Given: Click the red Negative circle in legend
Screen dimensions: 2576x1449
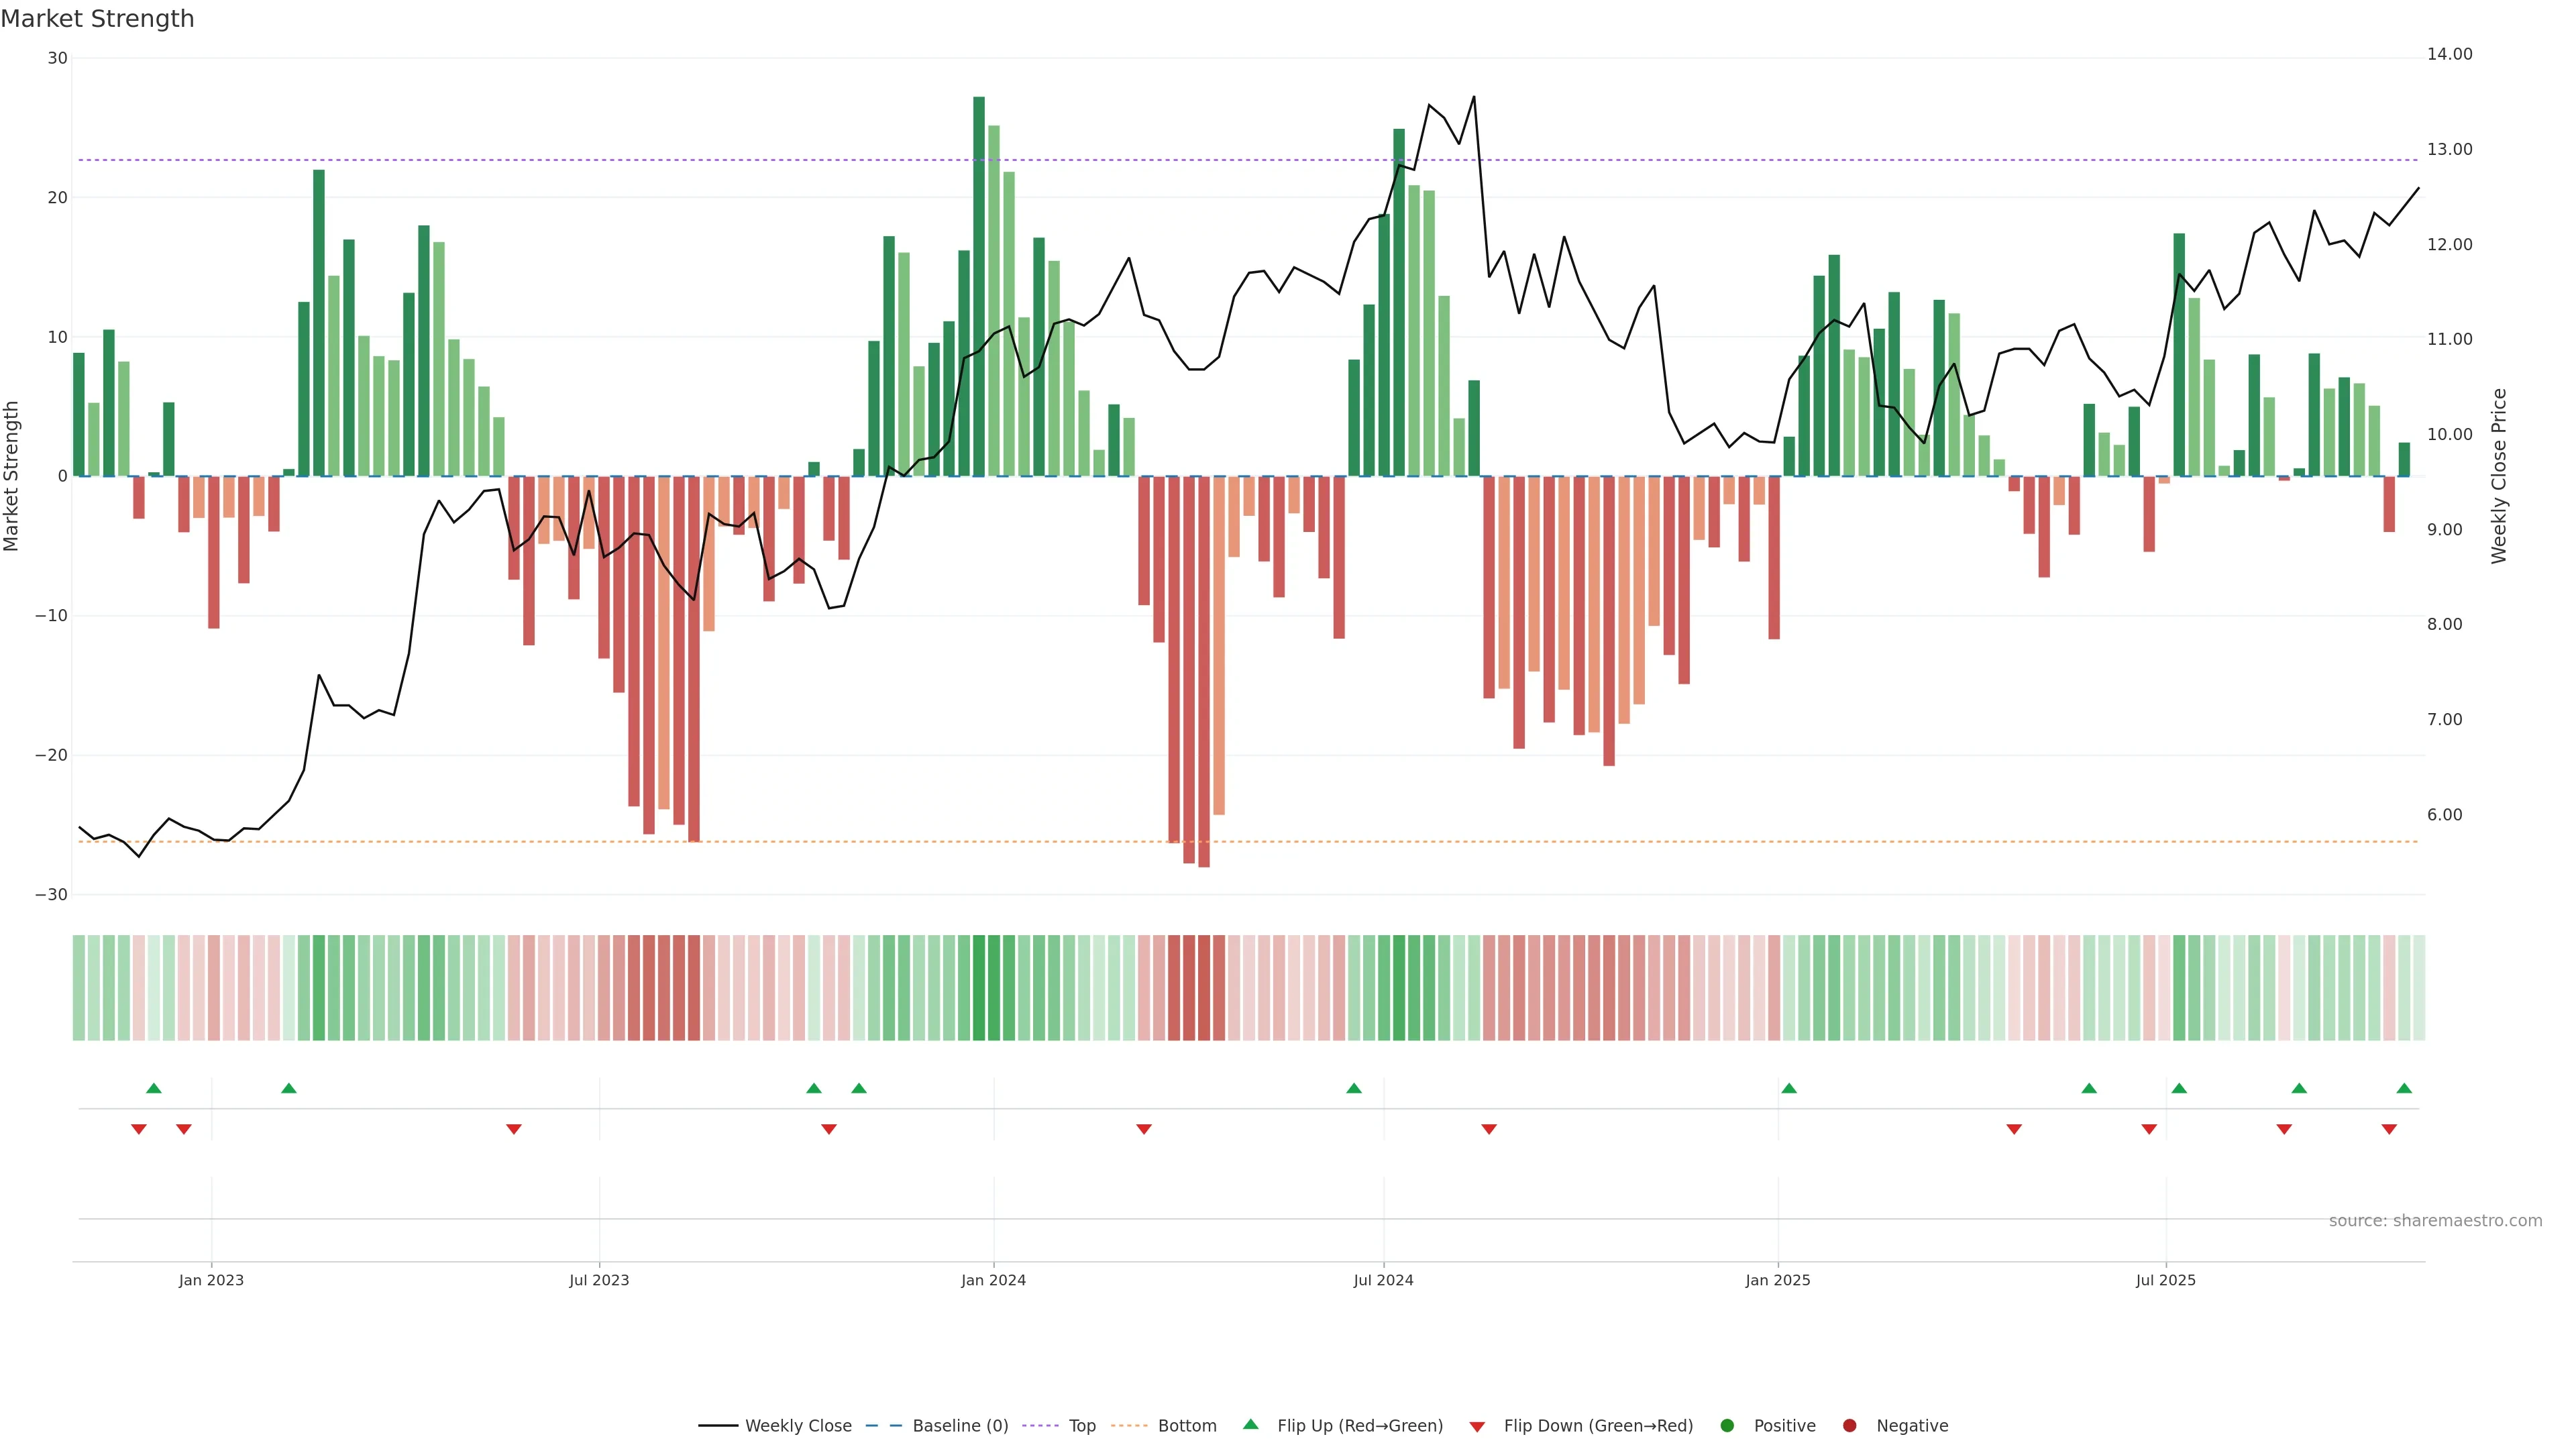Looking at the screenshot, I should pyautogui.click(x=1849, y=1425).
